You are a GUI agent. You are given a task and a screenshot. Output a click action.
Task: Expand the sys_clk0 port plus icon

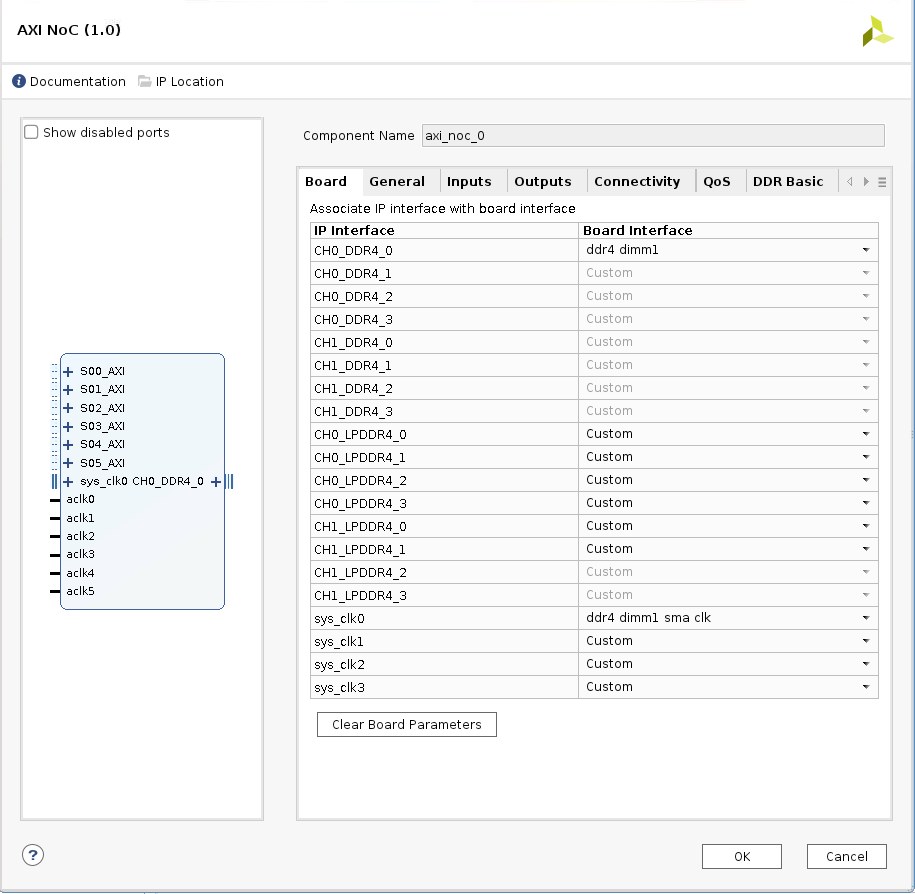68,481
